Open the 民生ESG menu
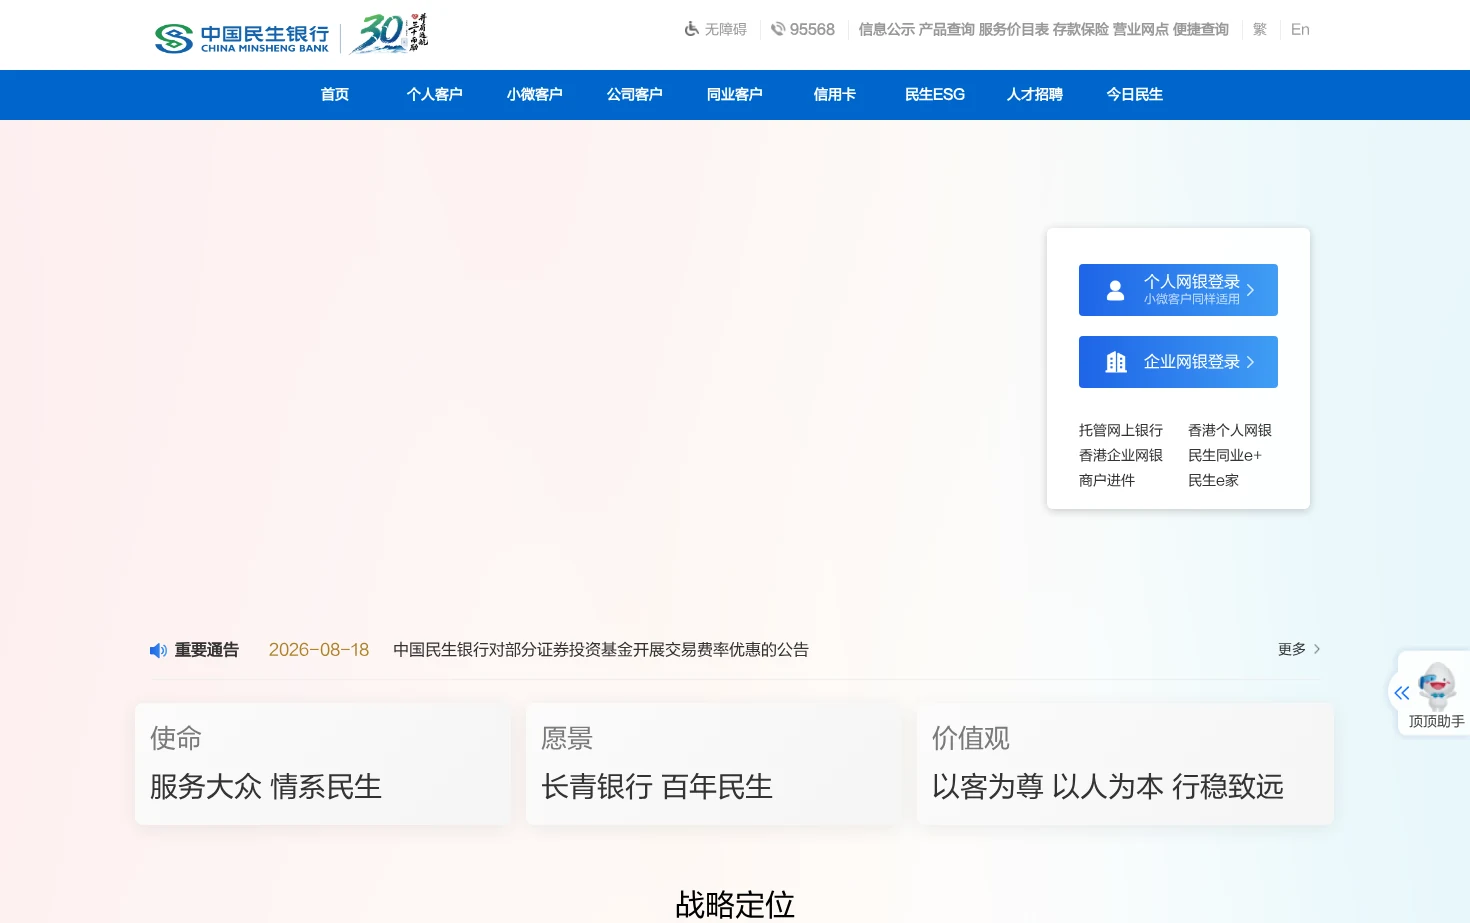Image resolution: width=1470 pixels, height=923 pixels. [x=935, y=94]
